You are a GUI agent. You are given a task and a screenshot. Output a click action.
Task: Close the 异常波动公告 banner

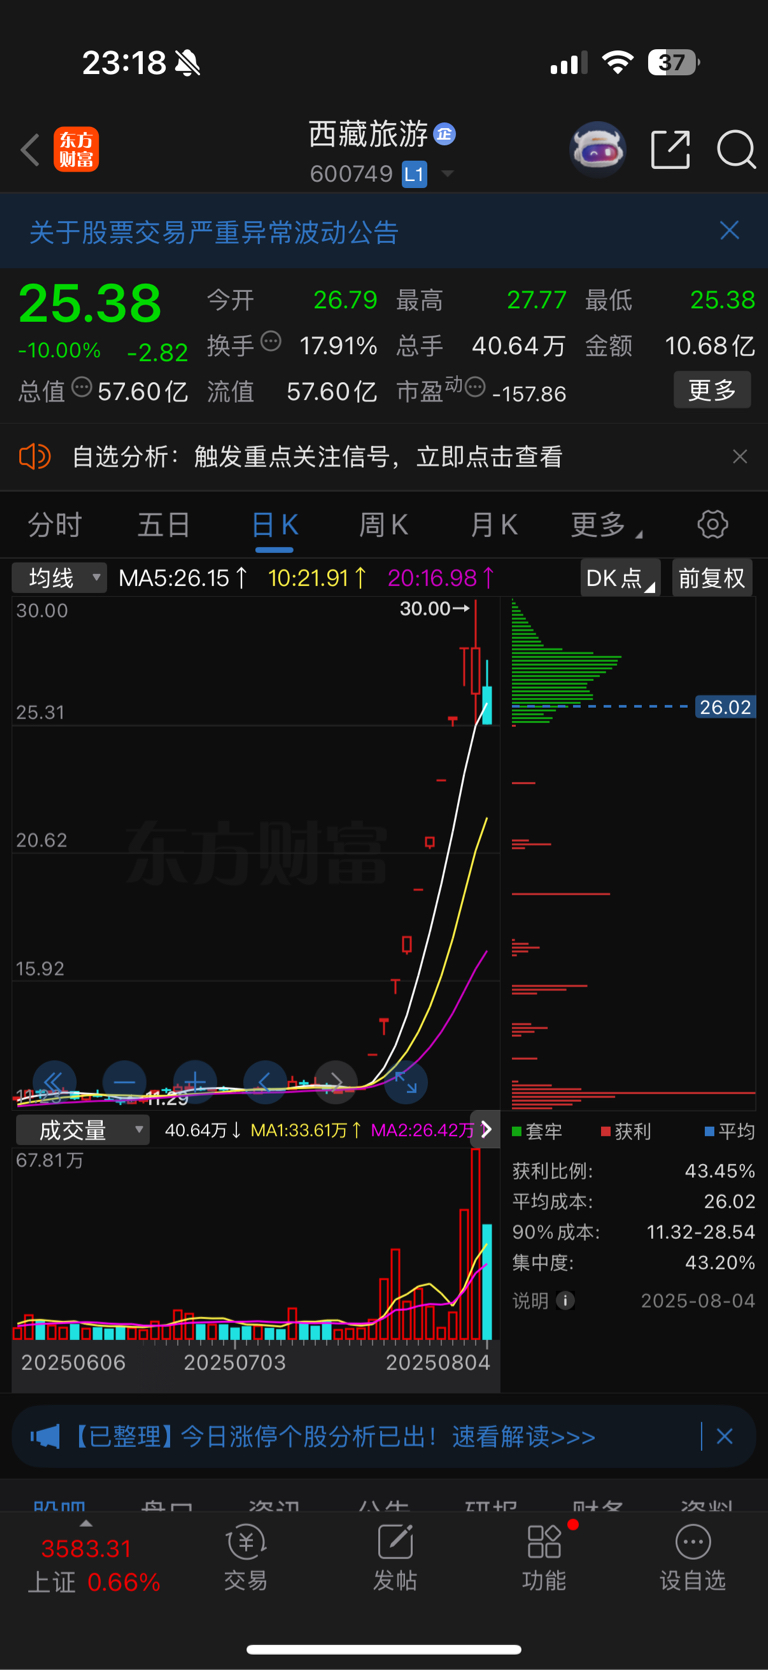tap(730, 231)
